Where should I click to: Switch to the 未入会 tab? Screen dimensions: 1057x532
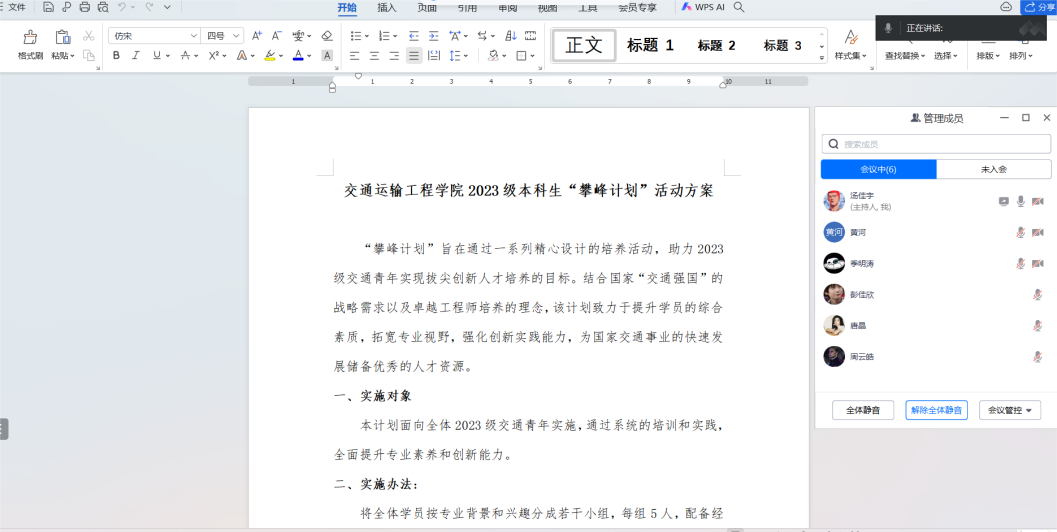pyautogui.click(x=993, y=170)
